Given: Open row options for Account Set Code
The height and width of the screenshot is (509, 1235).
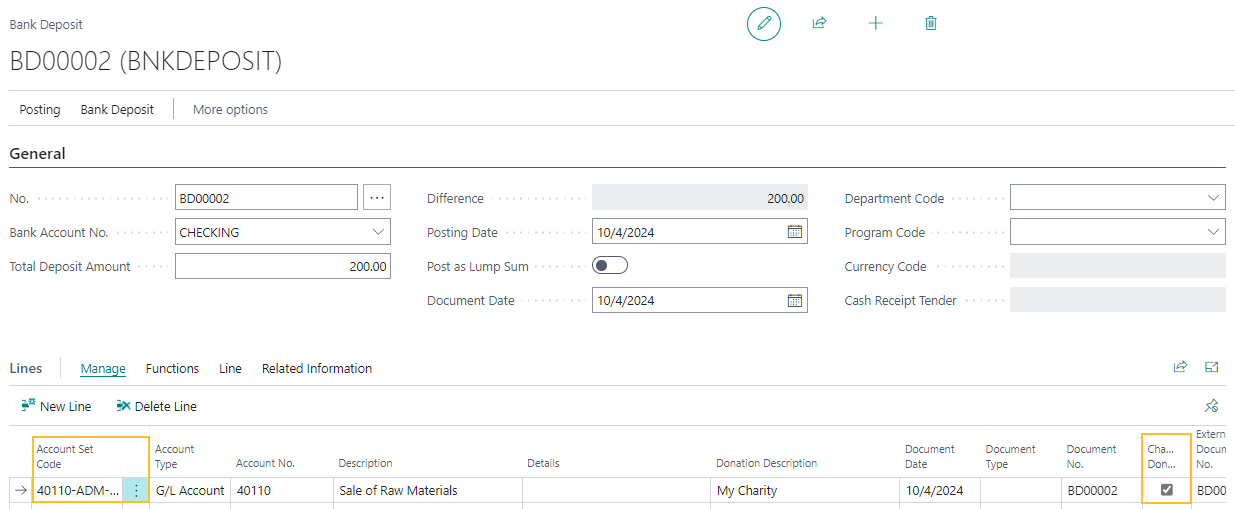Looking at the screenshot, I should pos(136,491).
